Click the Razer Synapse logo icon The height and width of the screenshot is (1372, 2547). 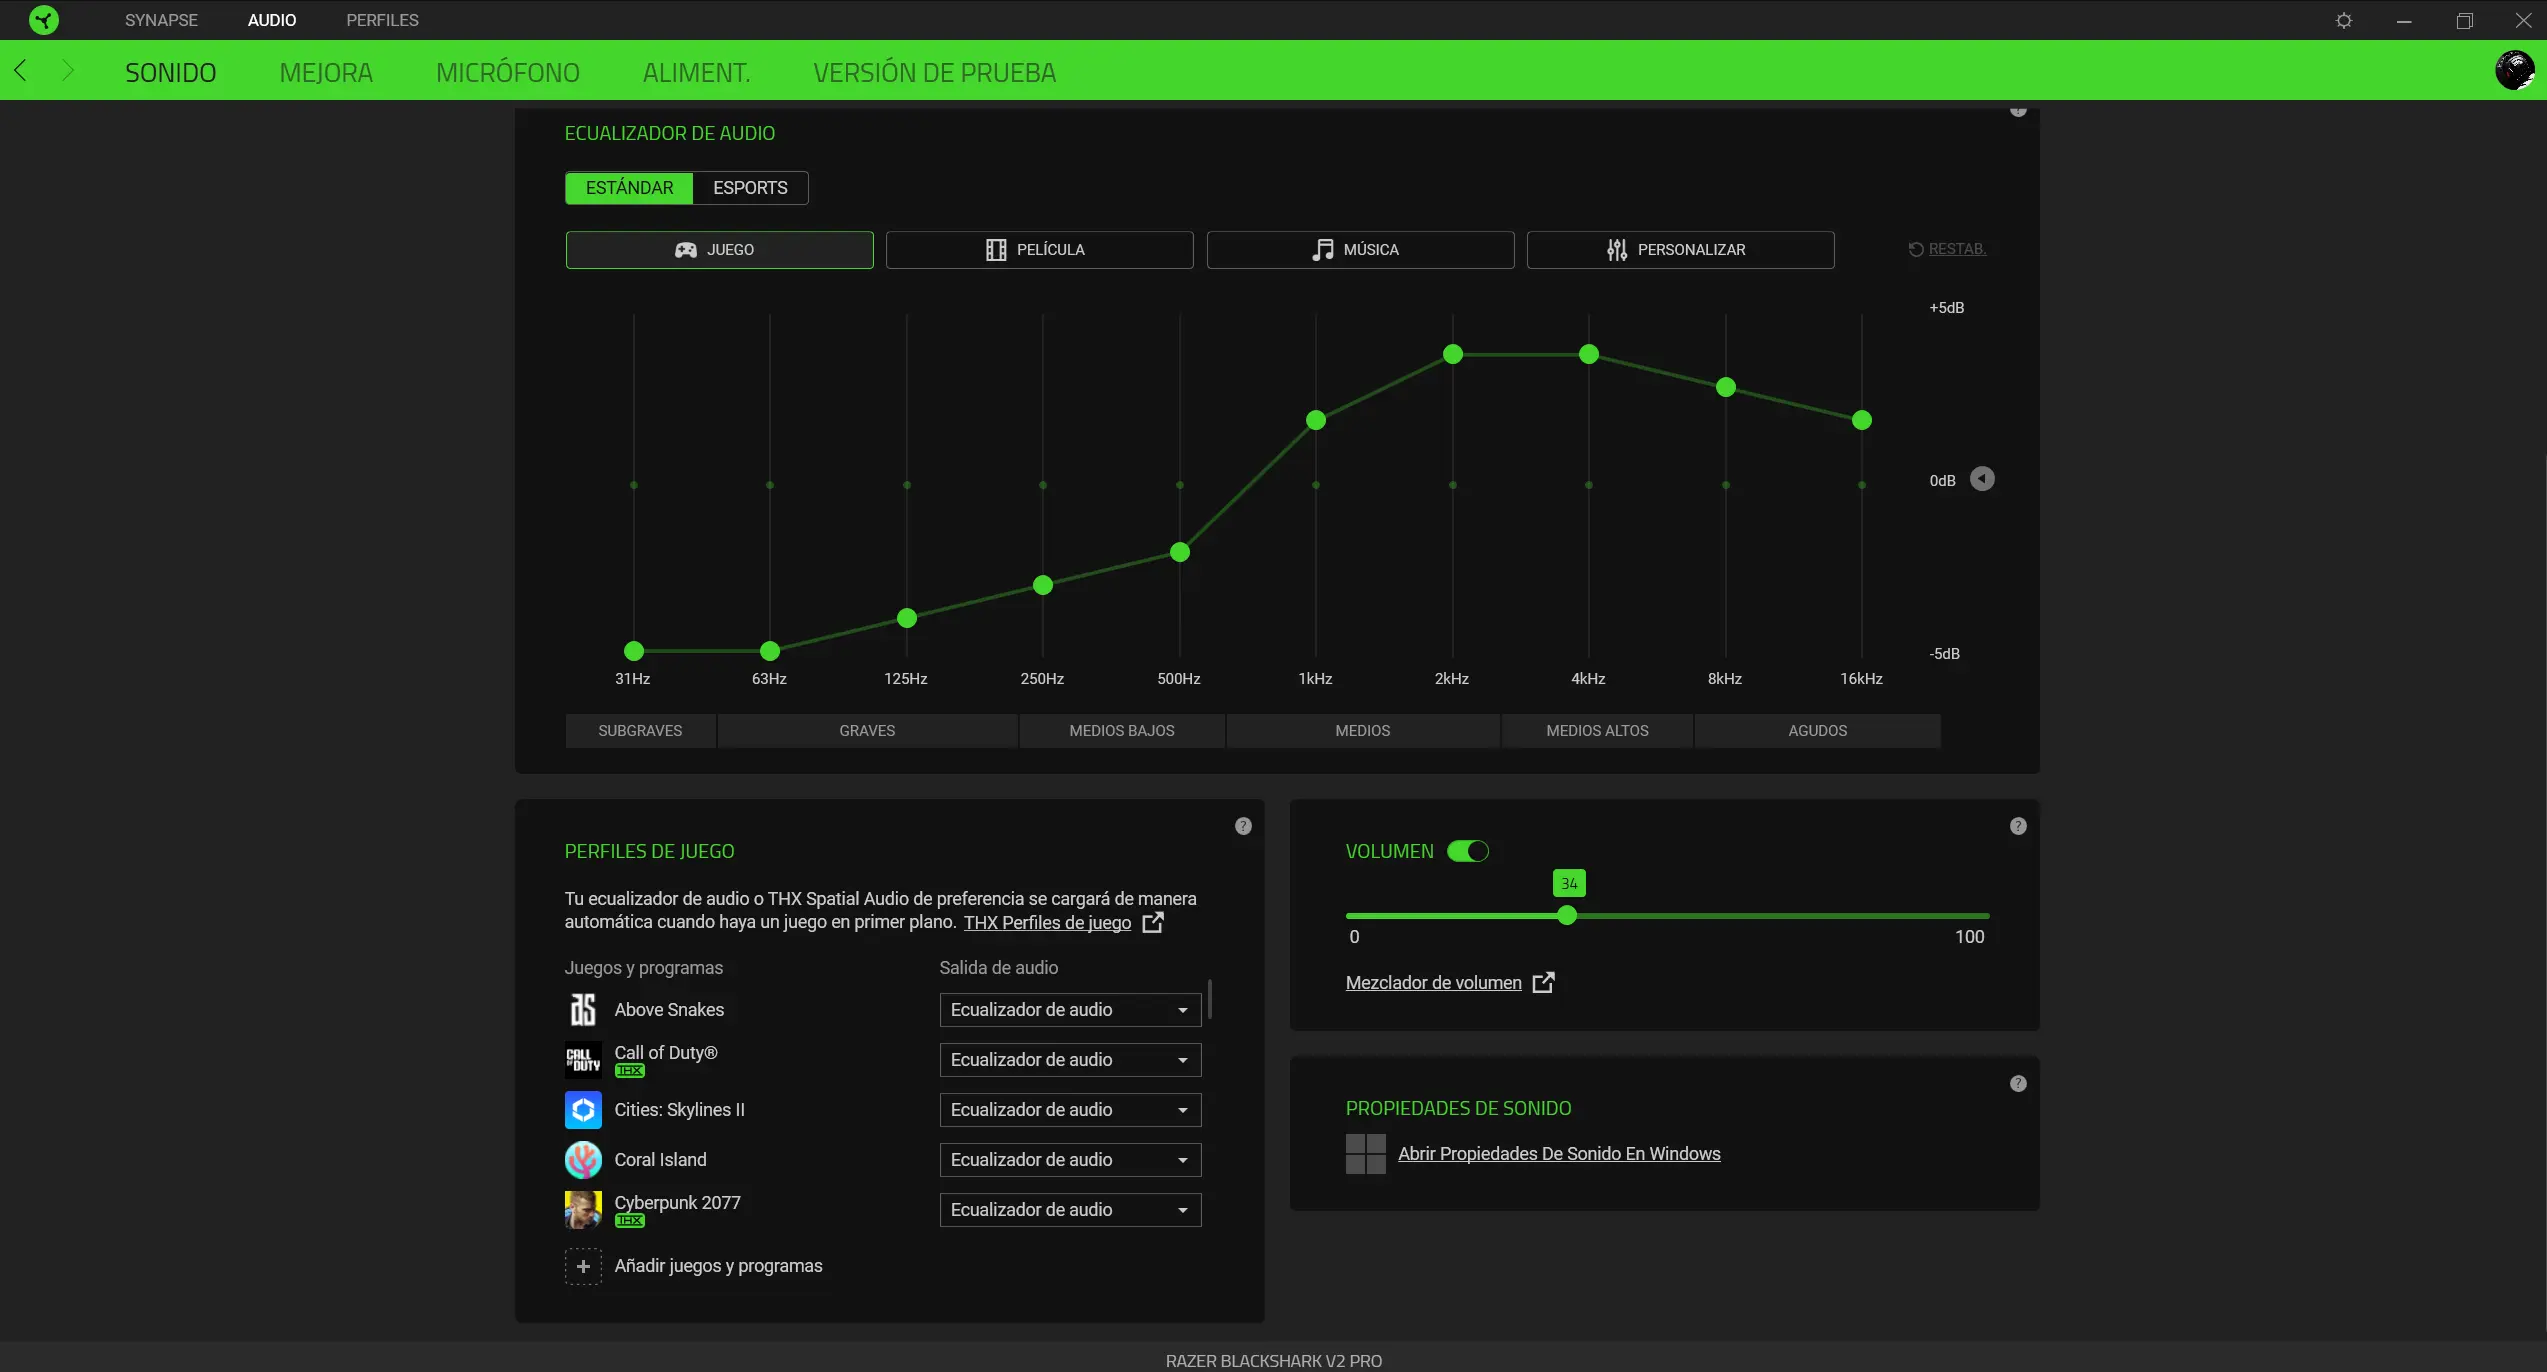[x=44, y=20]
